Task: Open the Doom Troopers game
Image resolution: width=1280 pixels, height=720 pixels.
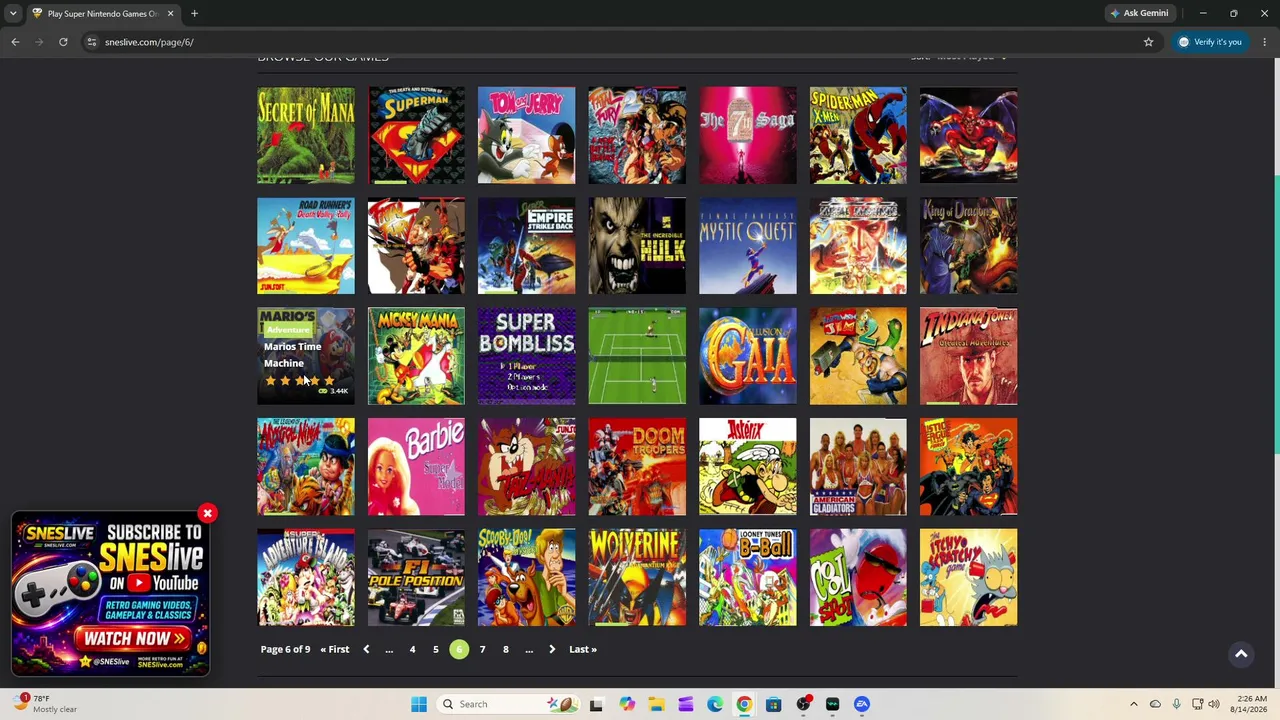Action: coord(637,467)
